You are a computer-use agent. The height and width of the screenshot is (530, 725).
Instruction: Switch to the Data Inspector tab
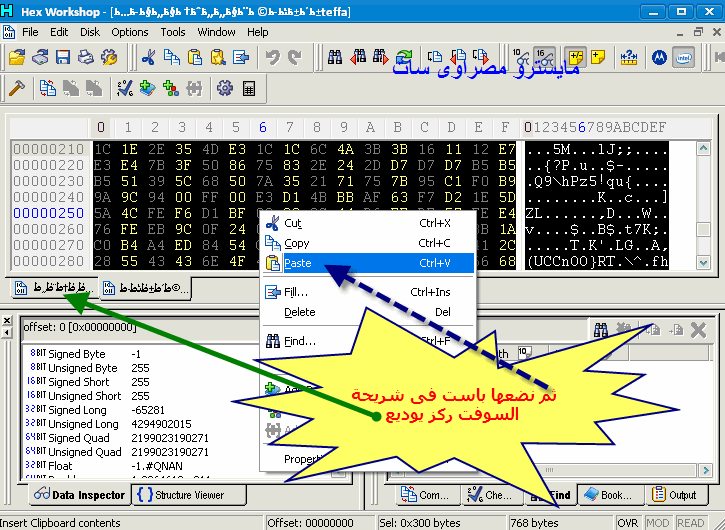(x=80, y=495)
